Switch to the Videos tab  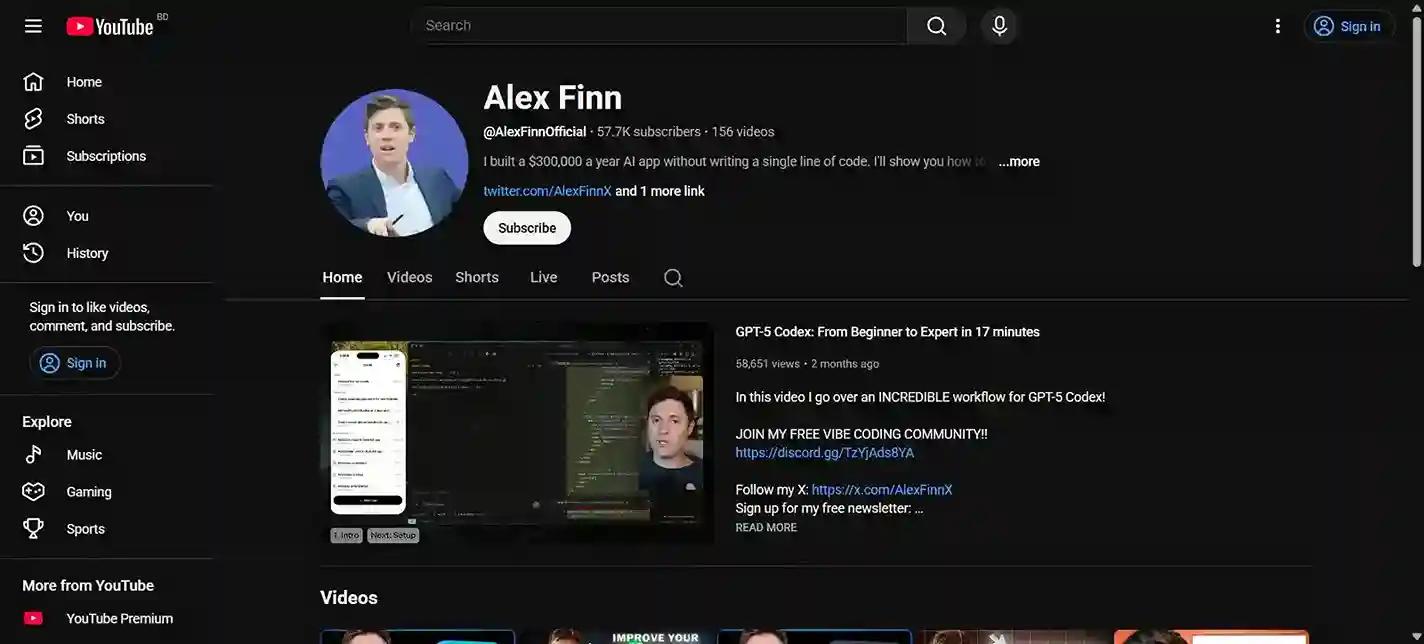[x=409, y=278]
